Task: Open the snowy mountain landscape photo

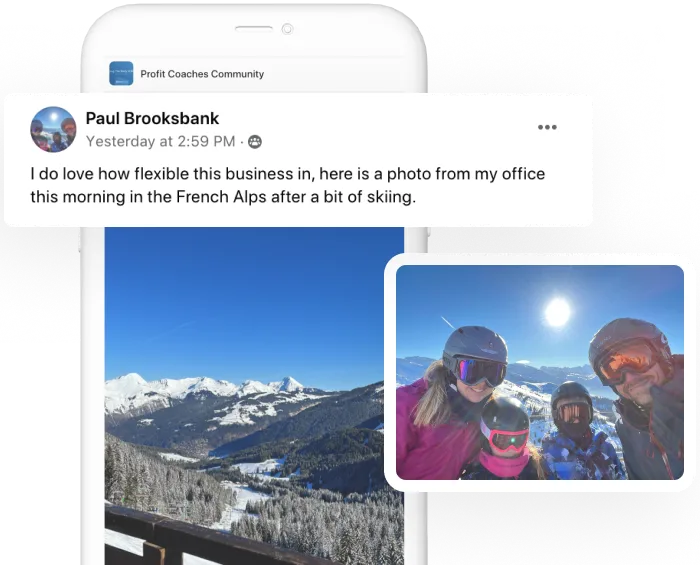Action: (254, 396)
